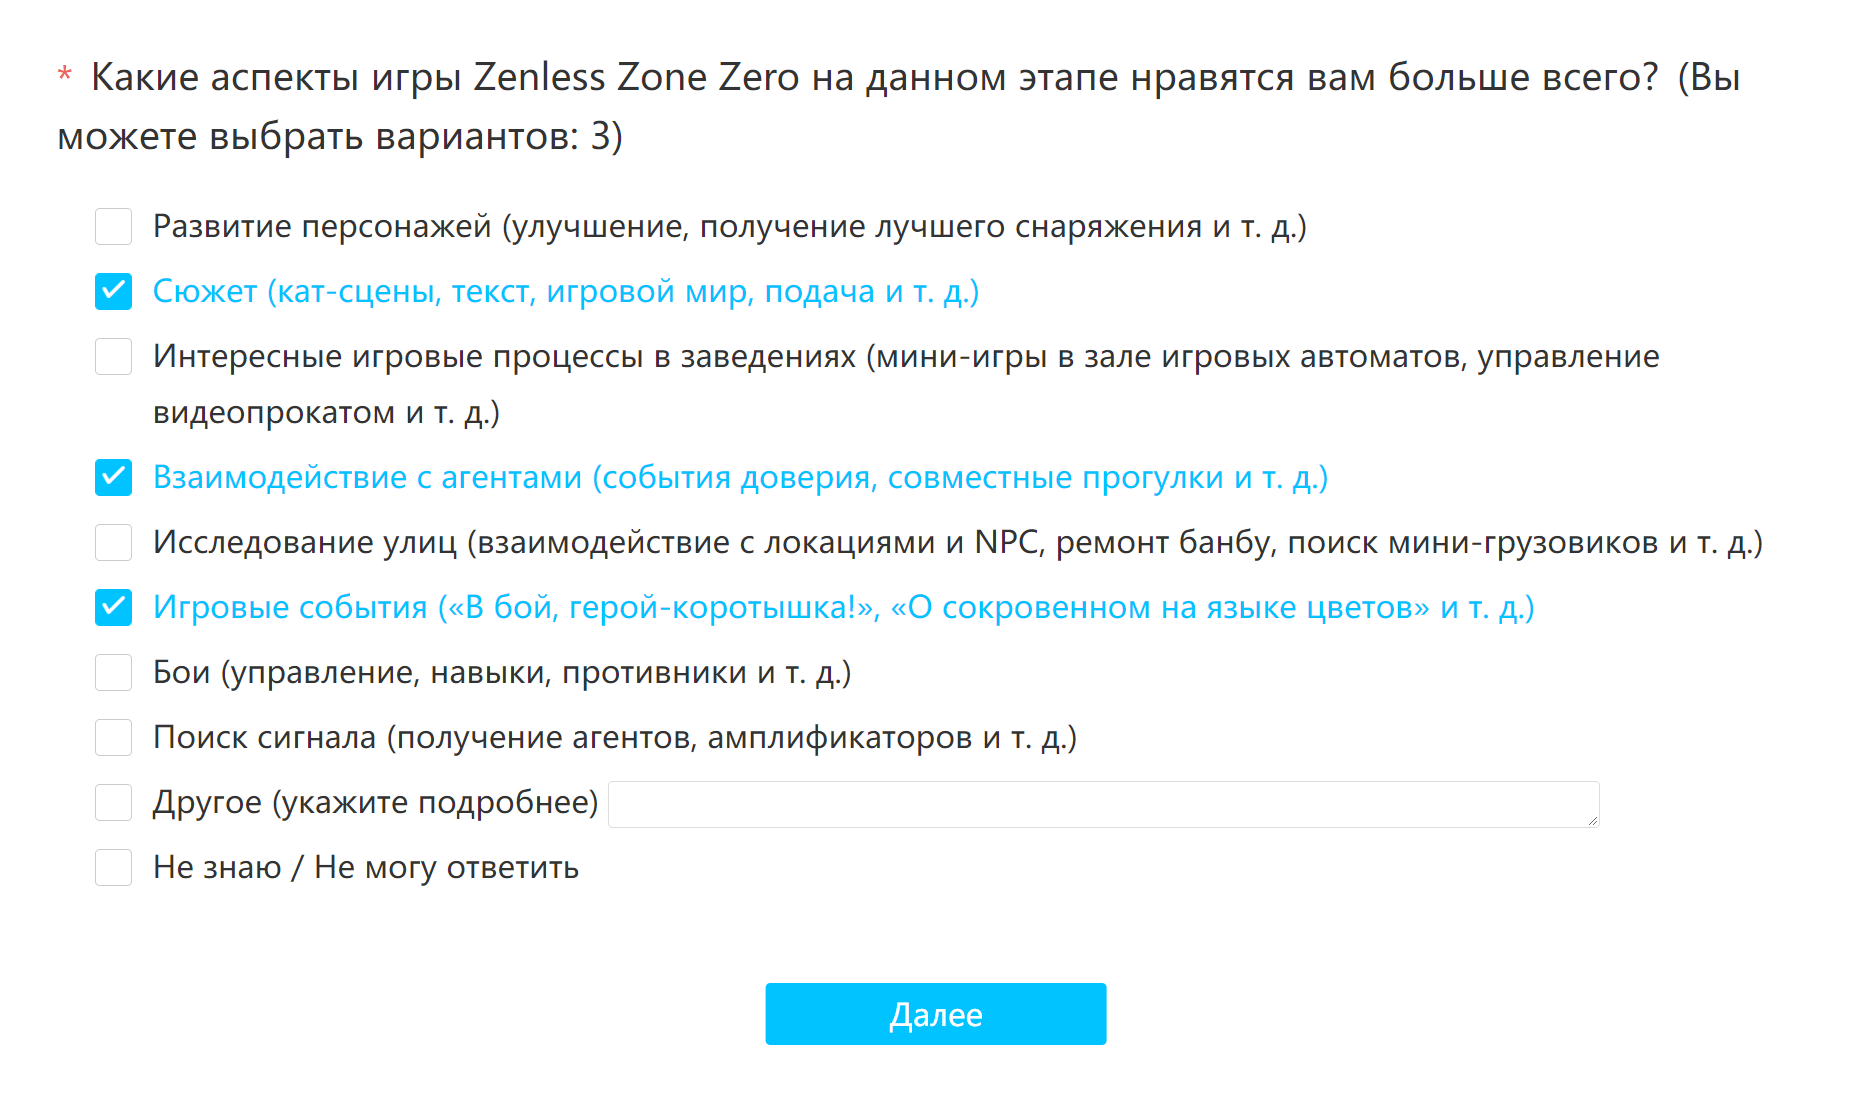Image resolution: width=1867 pixels, height=1108 pixels.
Task: Check the «Поиск сигнала» checkbox
Action: [x=113, y=737]
